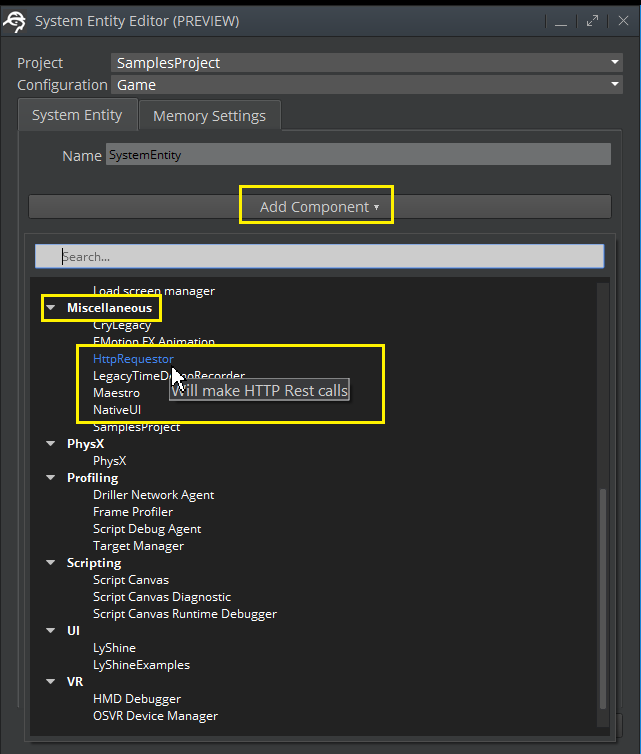Screen dimensions: 641x754
Task: Switch to the System Entity tab
Action: [x=77, y=115]
